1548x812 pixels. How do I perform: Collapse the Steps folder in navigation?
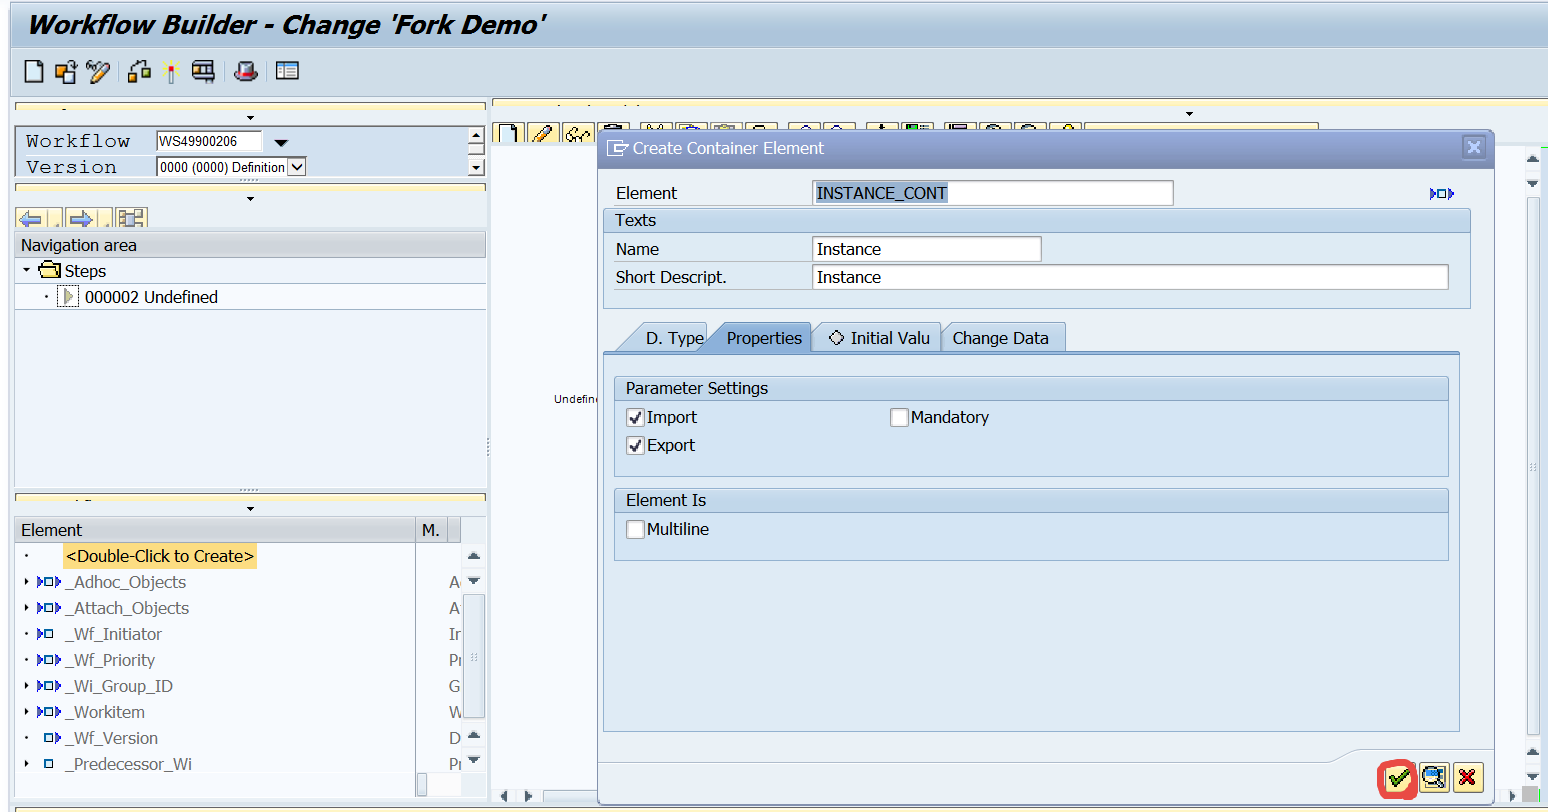(x=27, y=271)
